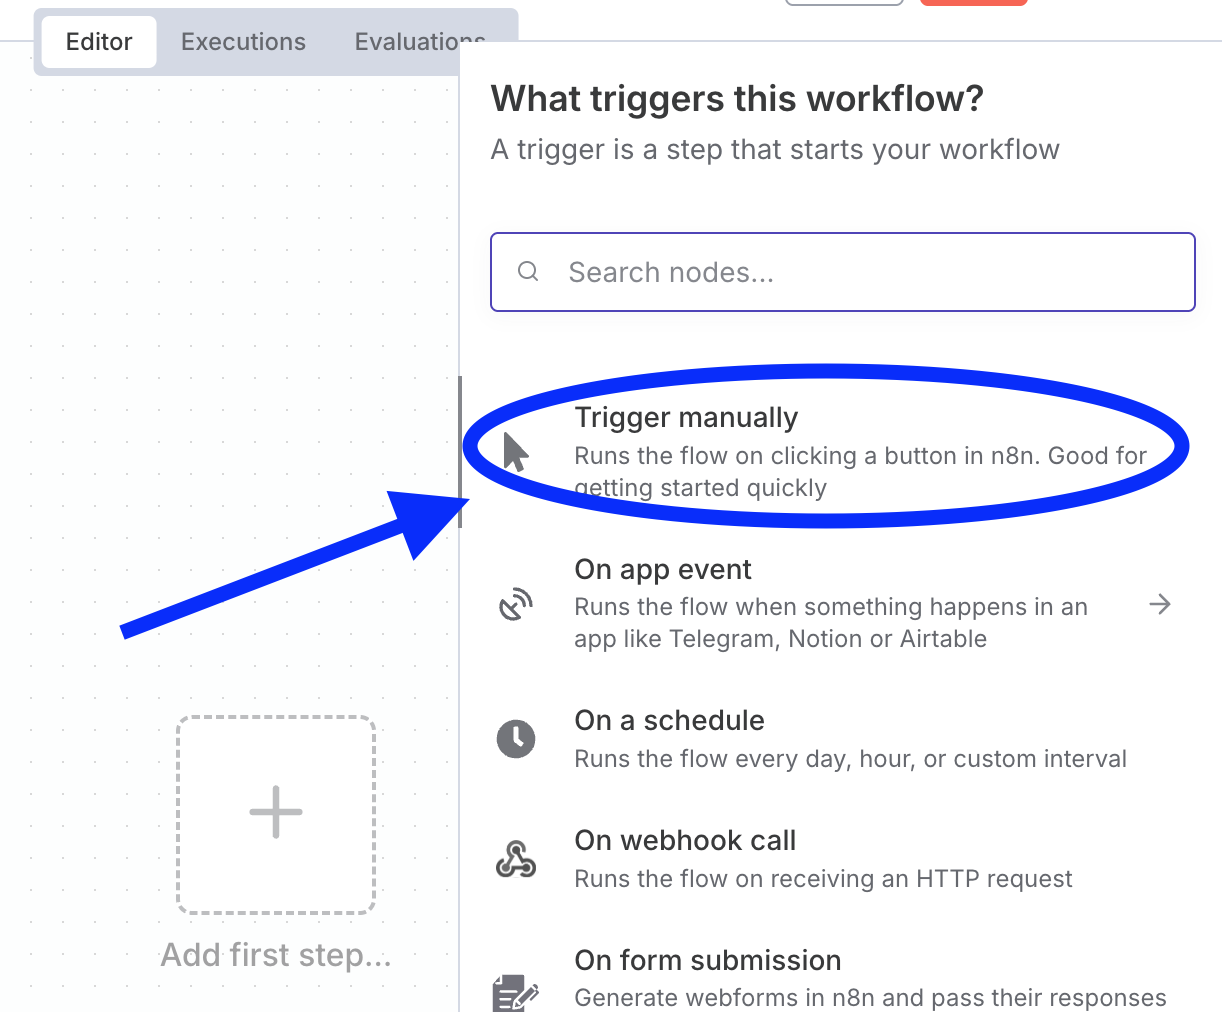Screen dimensions: 1222x1012
Task: Click the clock icon for On a schedule
Action: click(516, 739)
